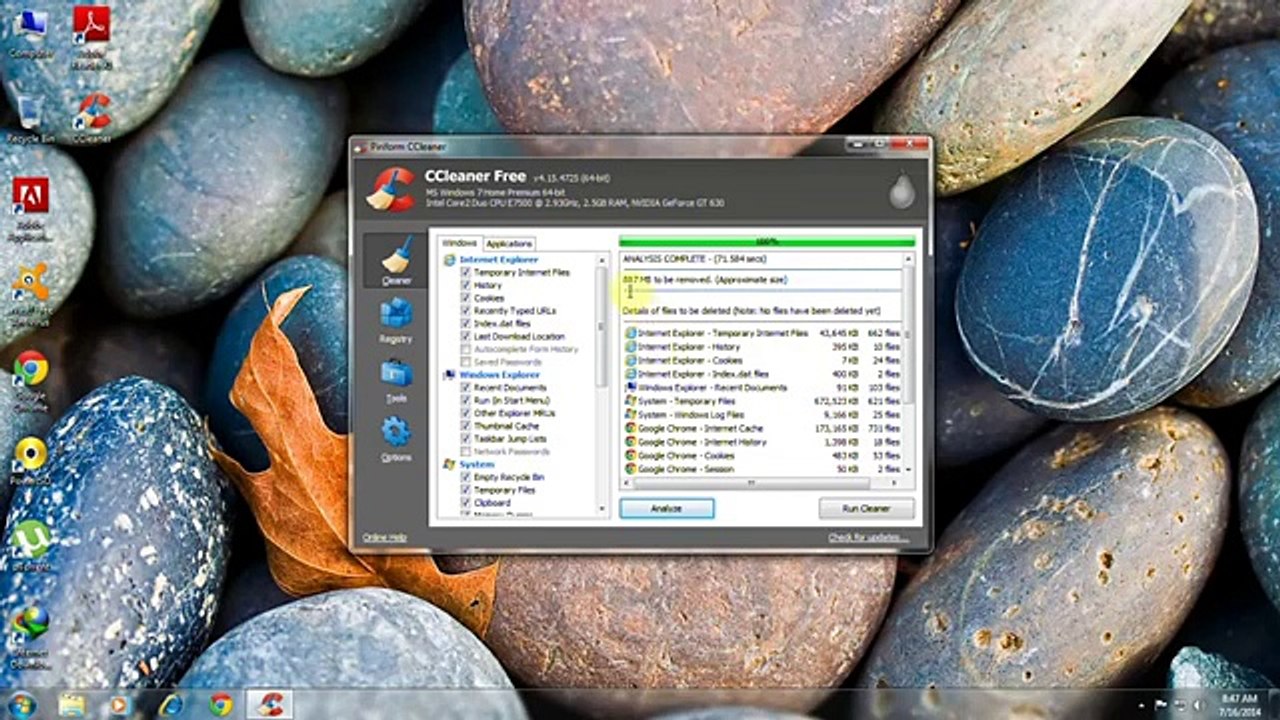
Task: Select the Windows Explorer category header
Action: click(499, 375)
